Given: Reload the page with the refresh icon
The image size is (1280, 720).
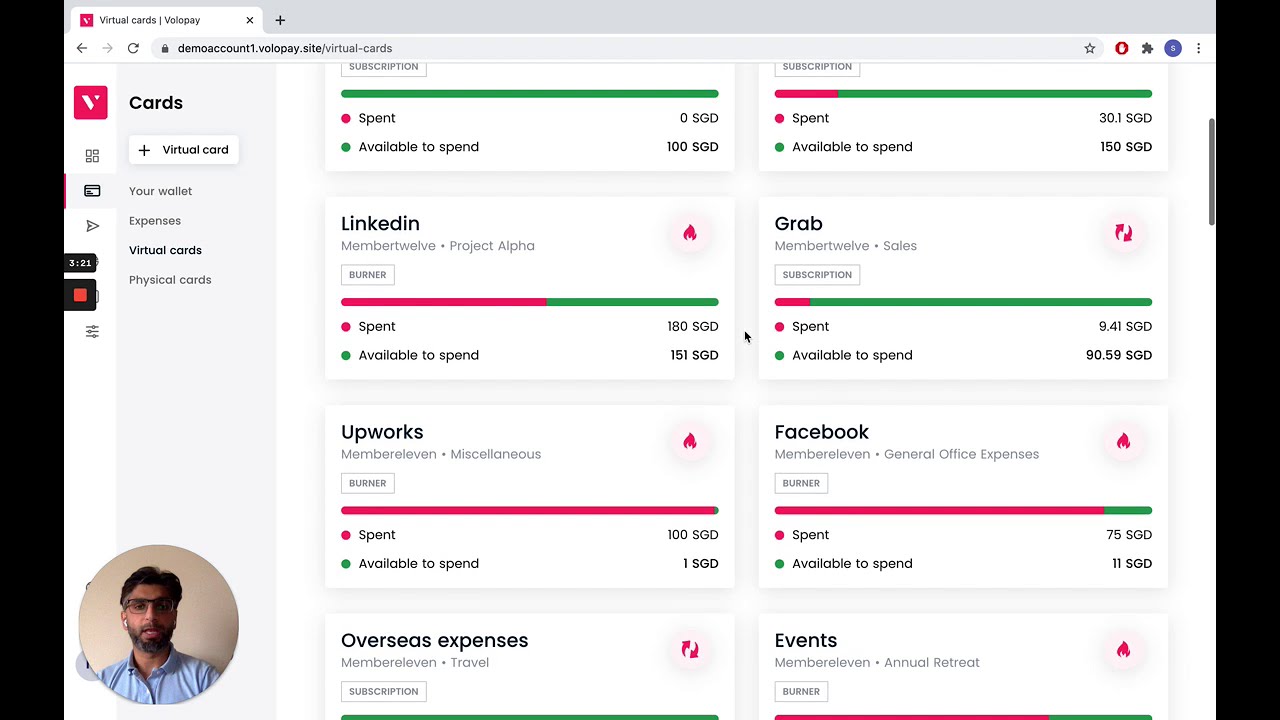Looking at the screenshot, I should (x=133, y=48).
